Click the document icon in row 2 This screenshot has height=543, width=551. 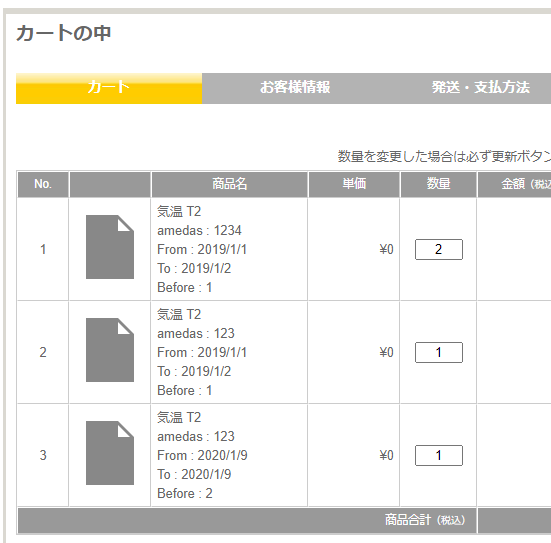click(x=110, y=350)
